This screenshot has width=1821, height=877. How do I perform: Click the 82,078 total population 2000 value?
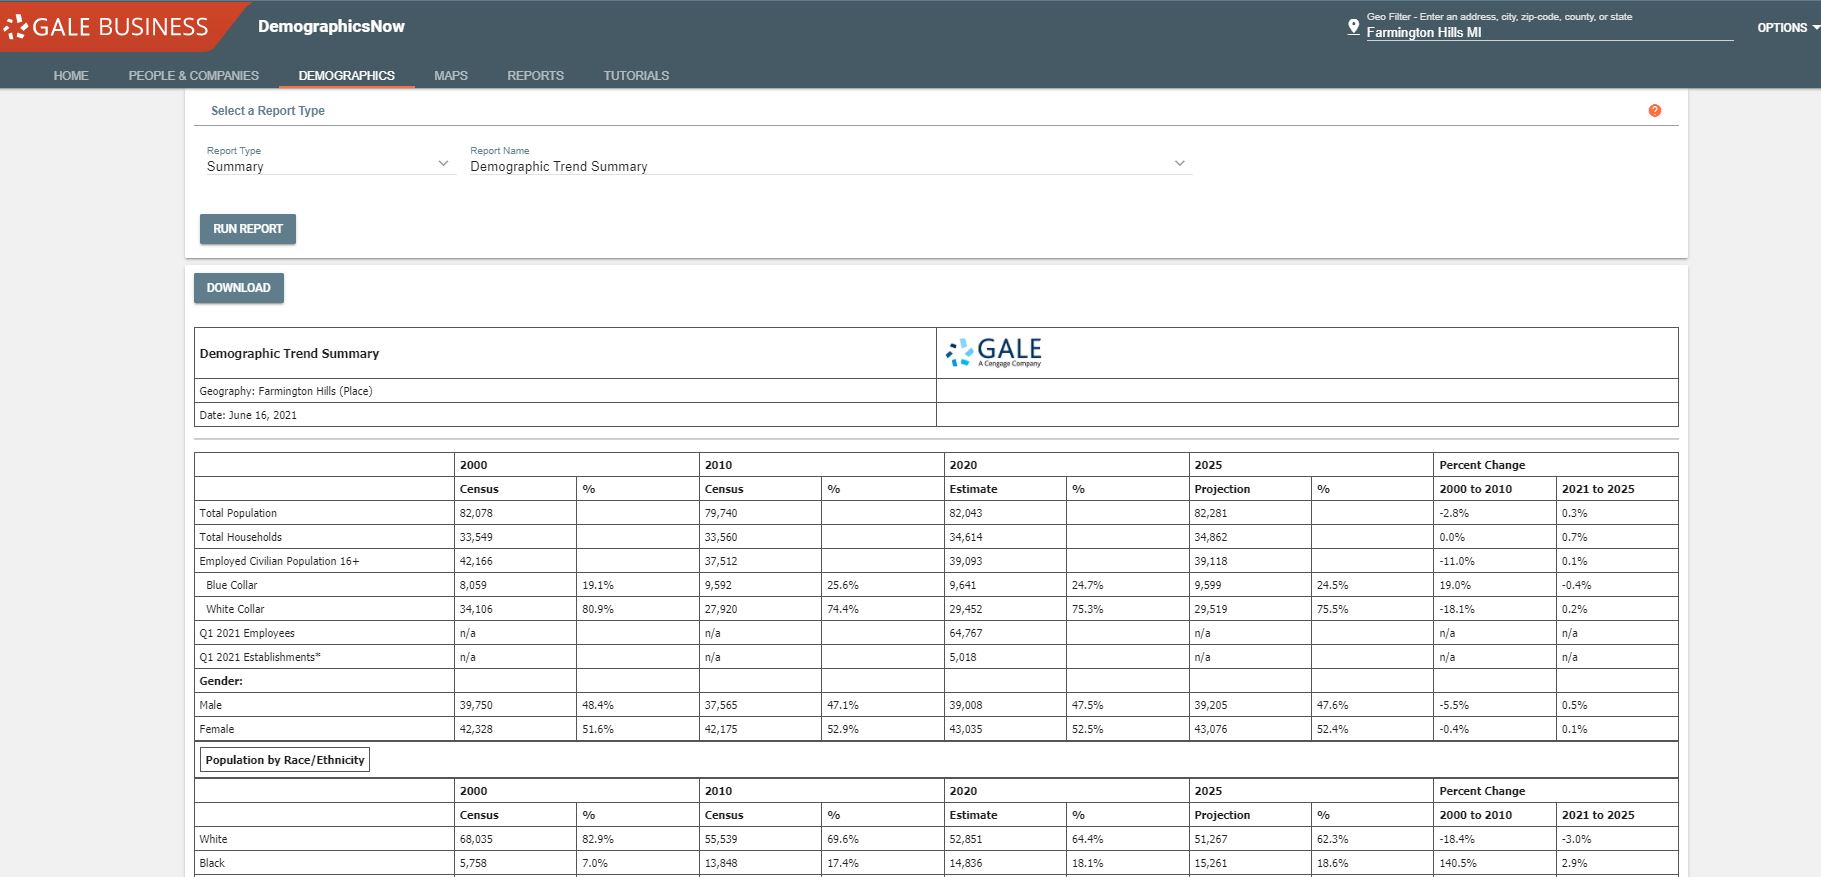click(476, 513)
